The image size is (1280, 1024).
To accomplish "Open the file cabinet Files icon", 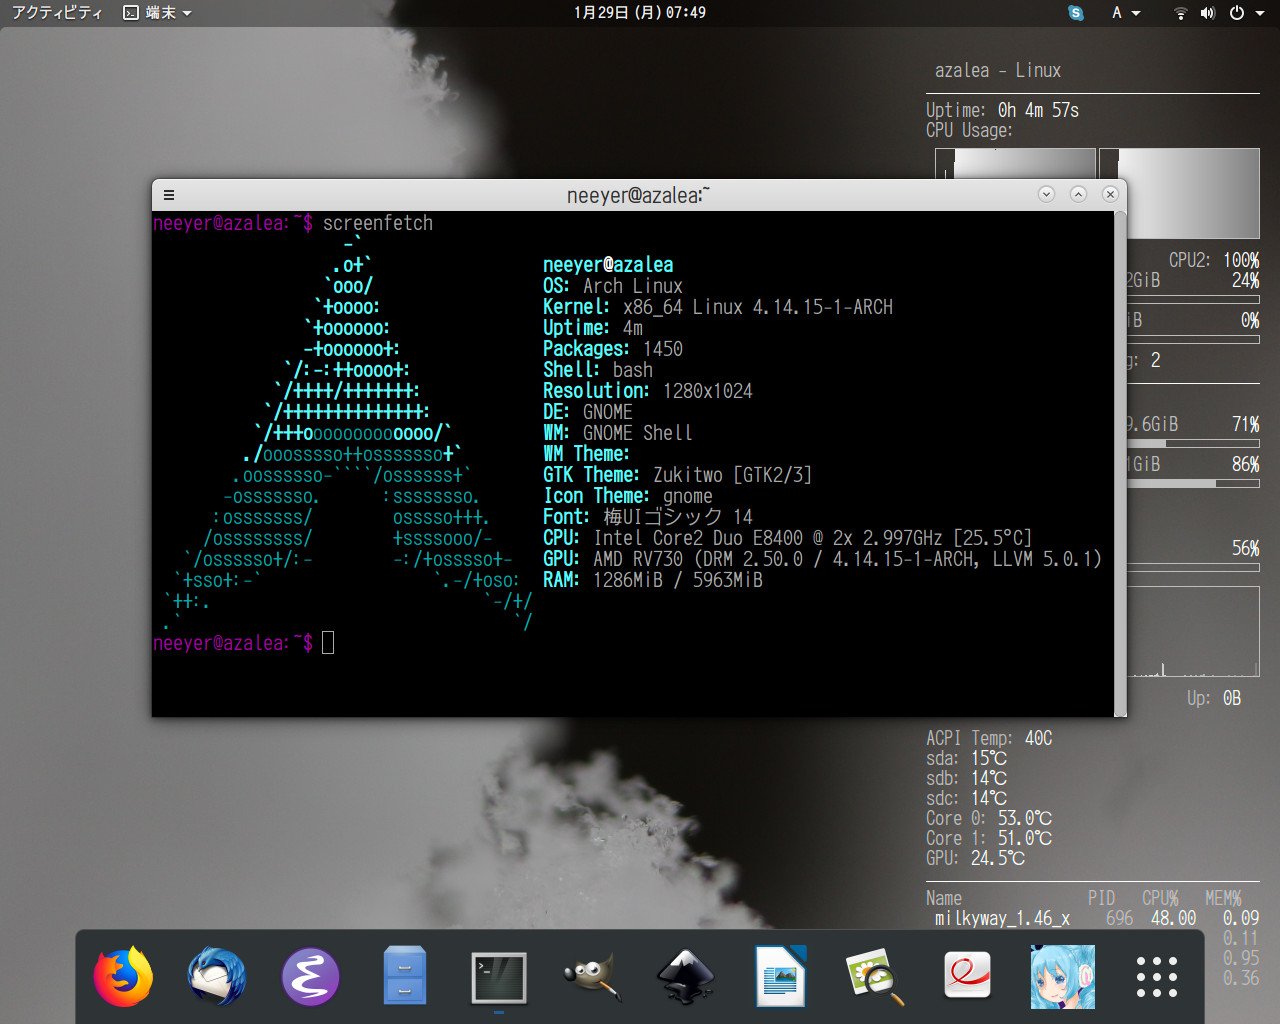I will [405, 976].
